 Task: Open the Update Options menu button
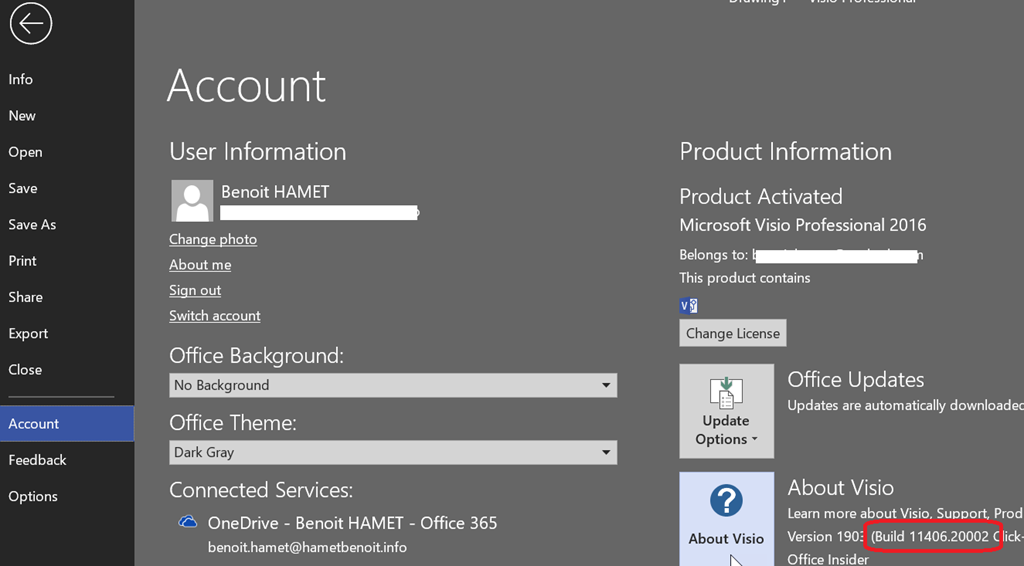click(x=726, y=411)
